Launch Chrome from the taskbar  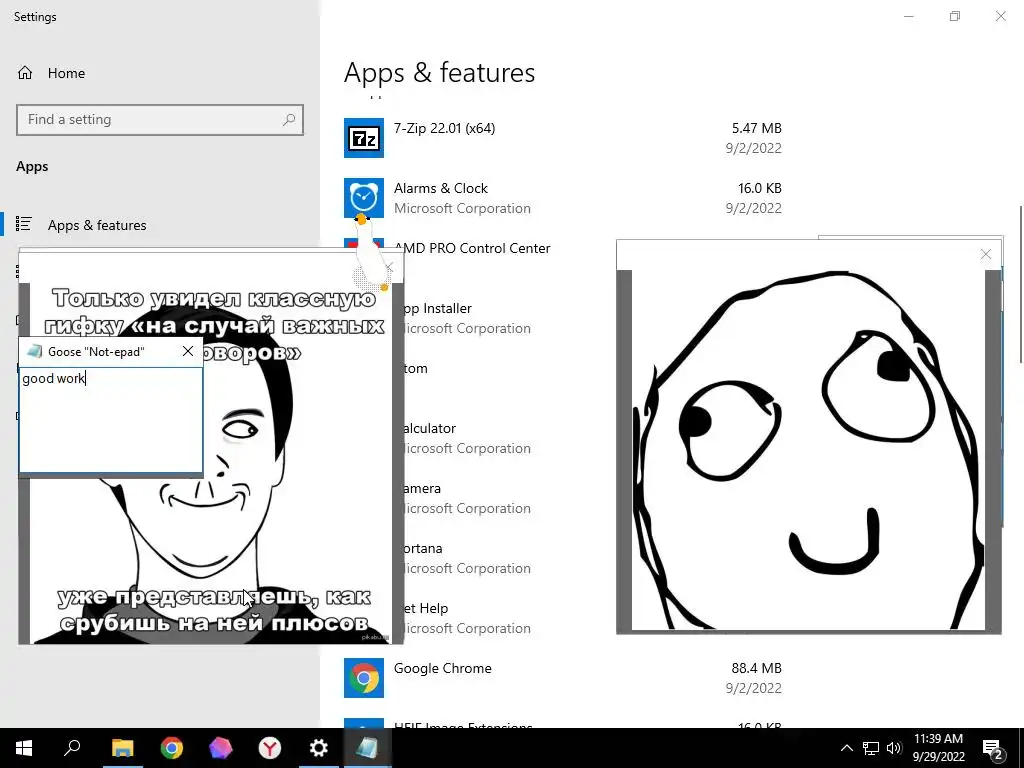click(171, 748)
